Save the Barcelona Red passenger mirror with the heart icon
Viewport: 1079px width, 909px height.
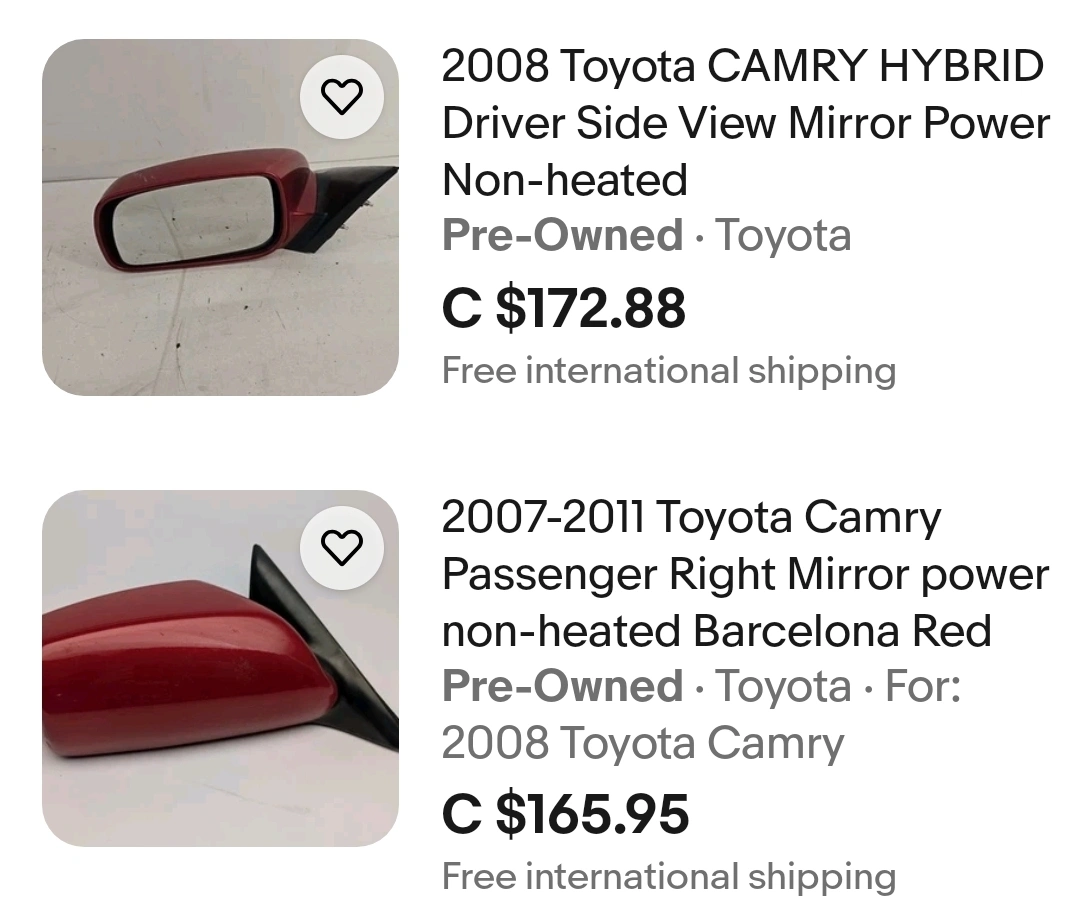[342, 547]
